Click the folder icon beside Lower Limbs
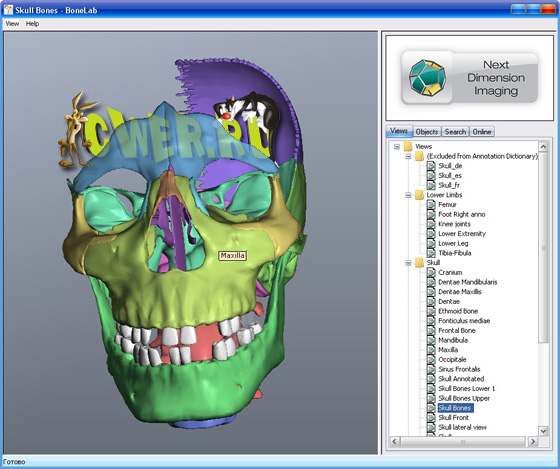The height and width of the screenshot is (469, 560). (419, 195)
